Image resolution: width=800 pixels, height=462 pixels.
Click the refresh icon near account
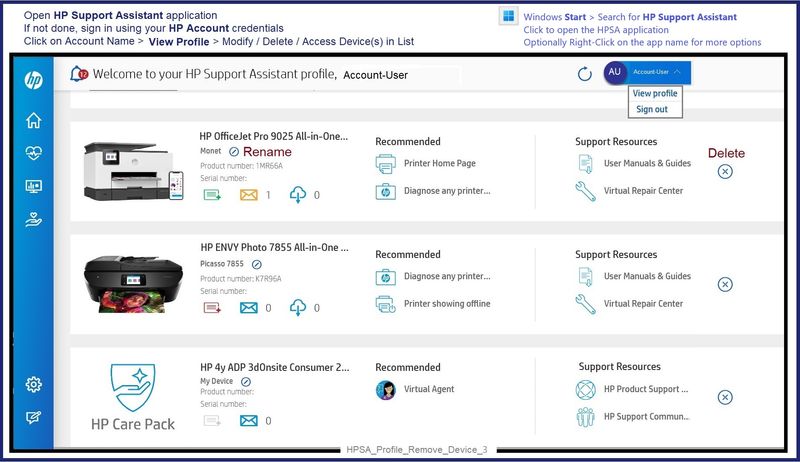[585, 74]
